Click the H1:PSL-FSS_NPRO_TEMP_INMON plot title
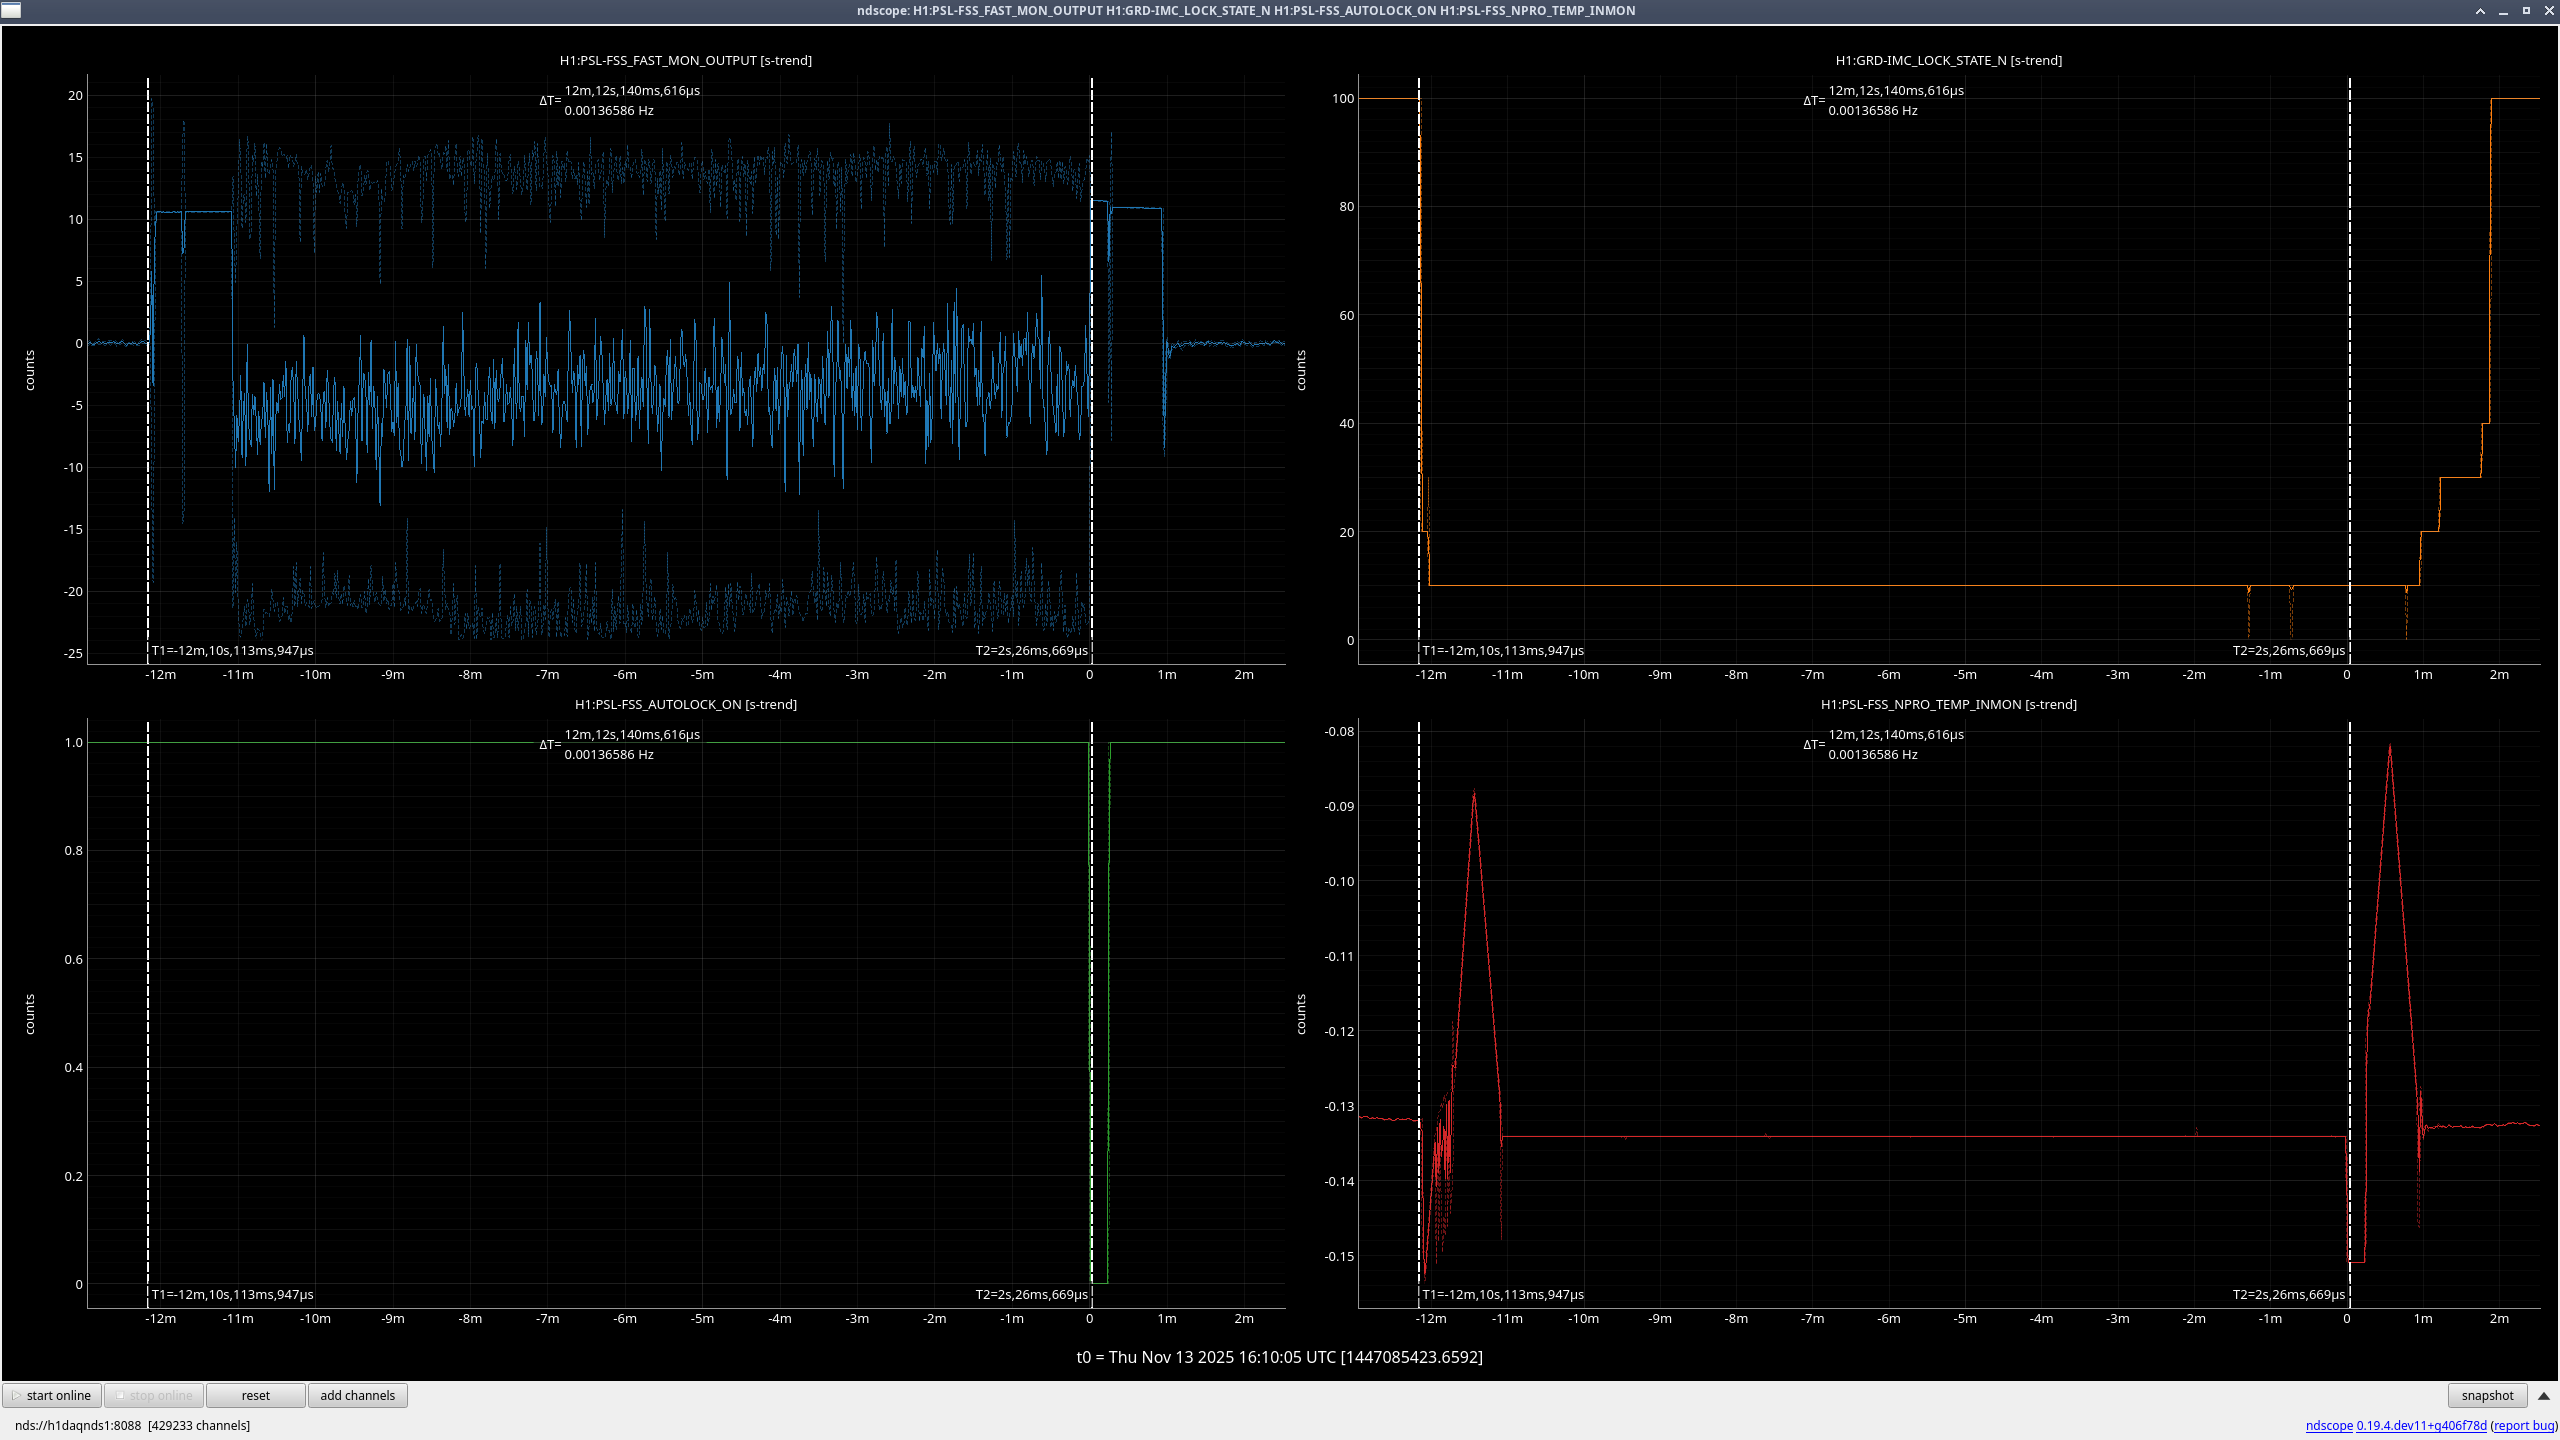 (x=1948, y=704)
